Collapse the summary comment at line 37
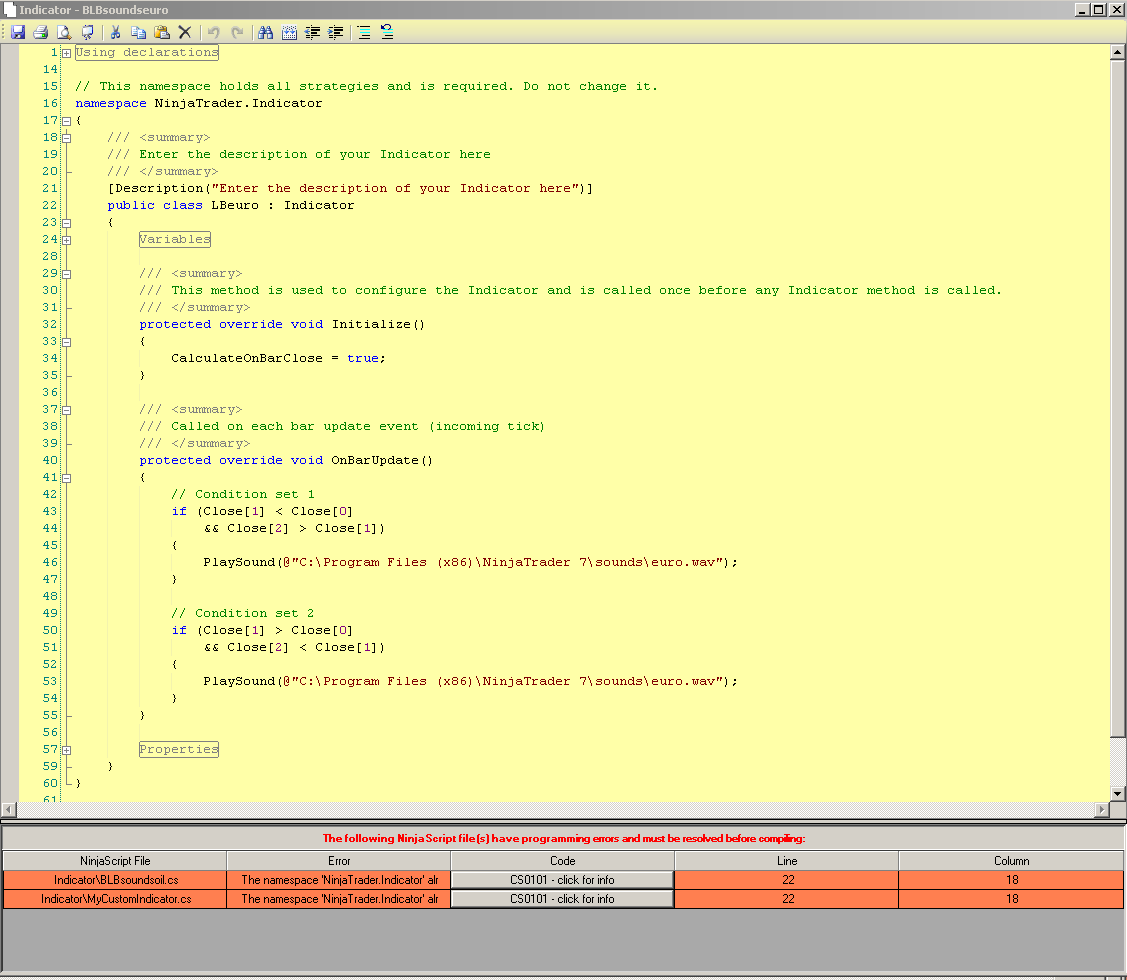The image size is (1127, 980). [x=66, y=411]
